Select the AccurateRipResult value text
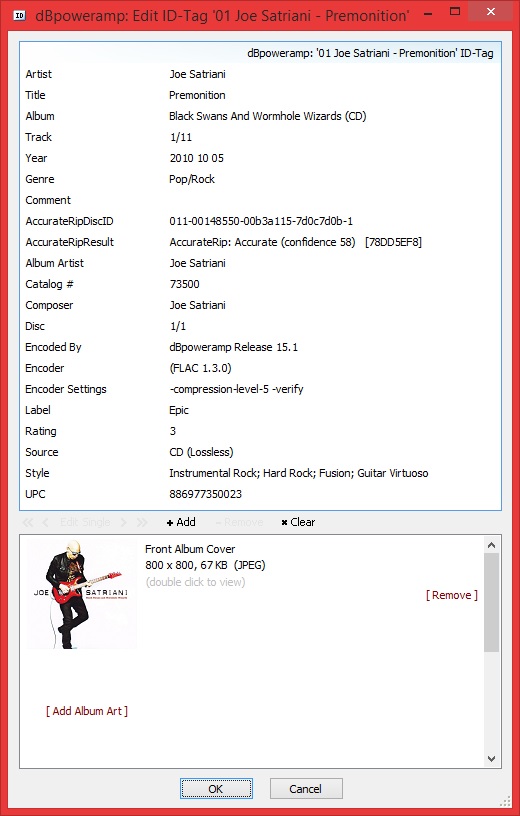 pos(295,242)
